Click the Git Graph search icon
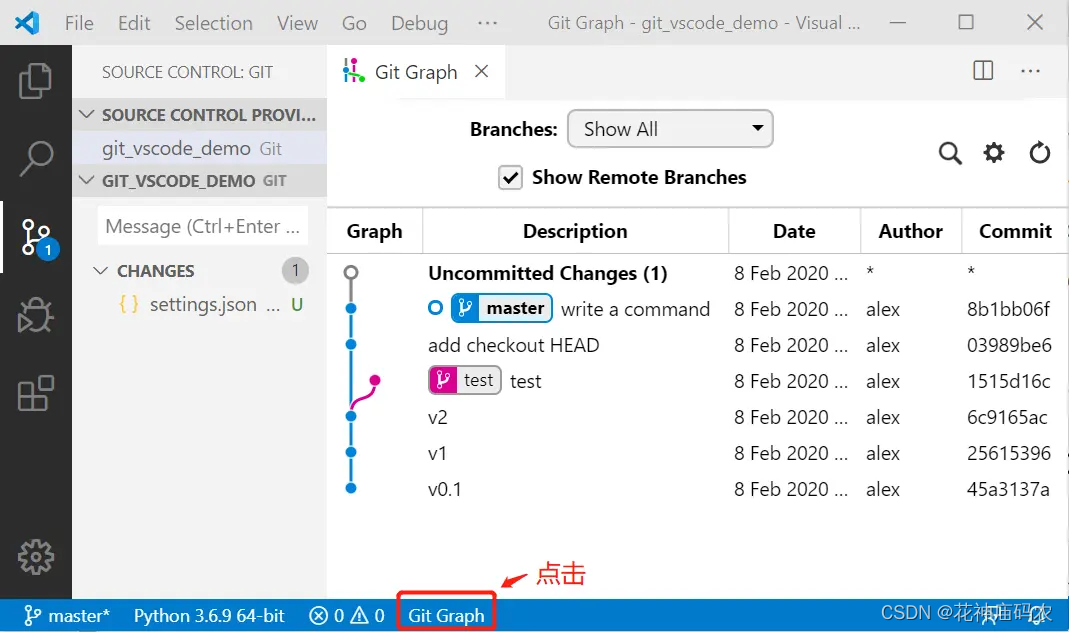 (950, 153)
